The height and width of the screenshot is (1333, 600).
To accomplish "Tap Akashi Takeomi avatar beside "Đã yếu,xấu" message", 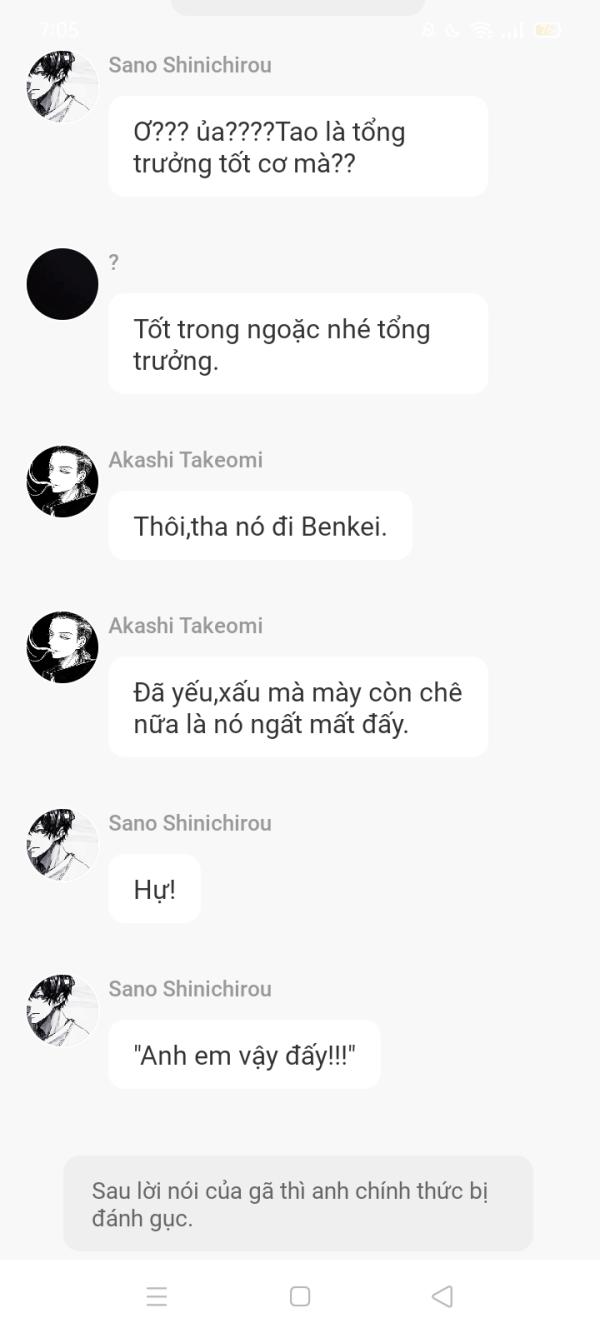I will pos(62,647).
